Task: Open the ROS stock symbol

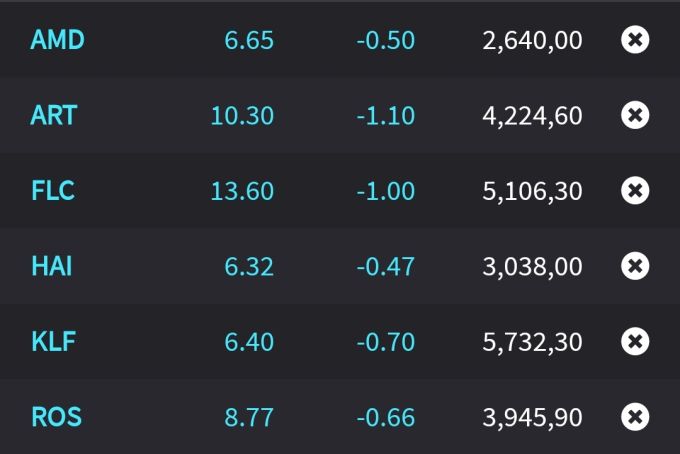Action: [x=56, y=416]
